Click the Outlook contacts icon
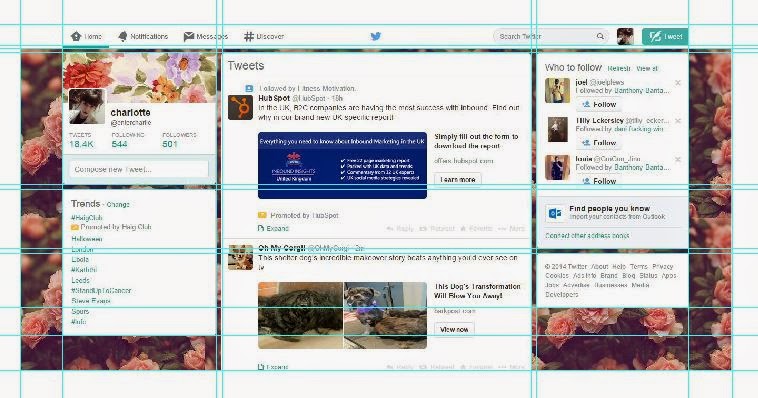 (x=554, y=213)
